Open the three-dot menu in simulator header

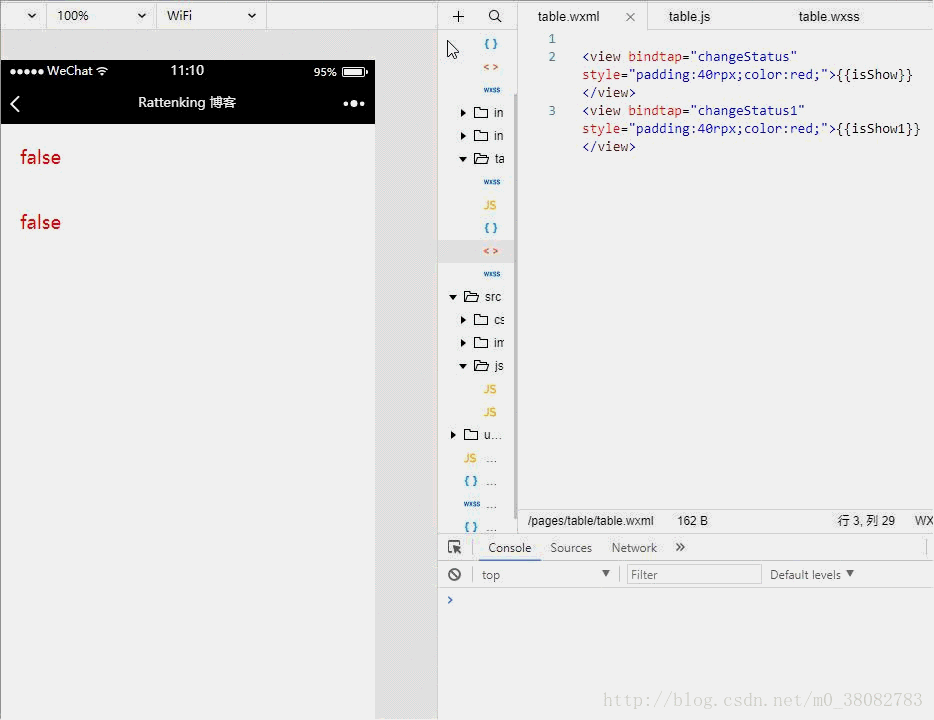coord(354,104)
